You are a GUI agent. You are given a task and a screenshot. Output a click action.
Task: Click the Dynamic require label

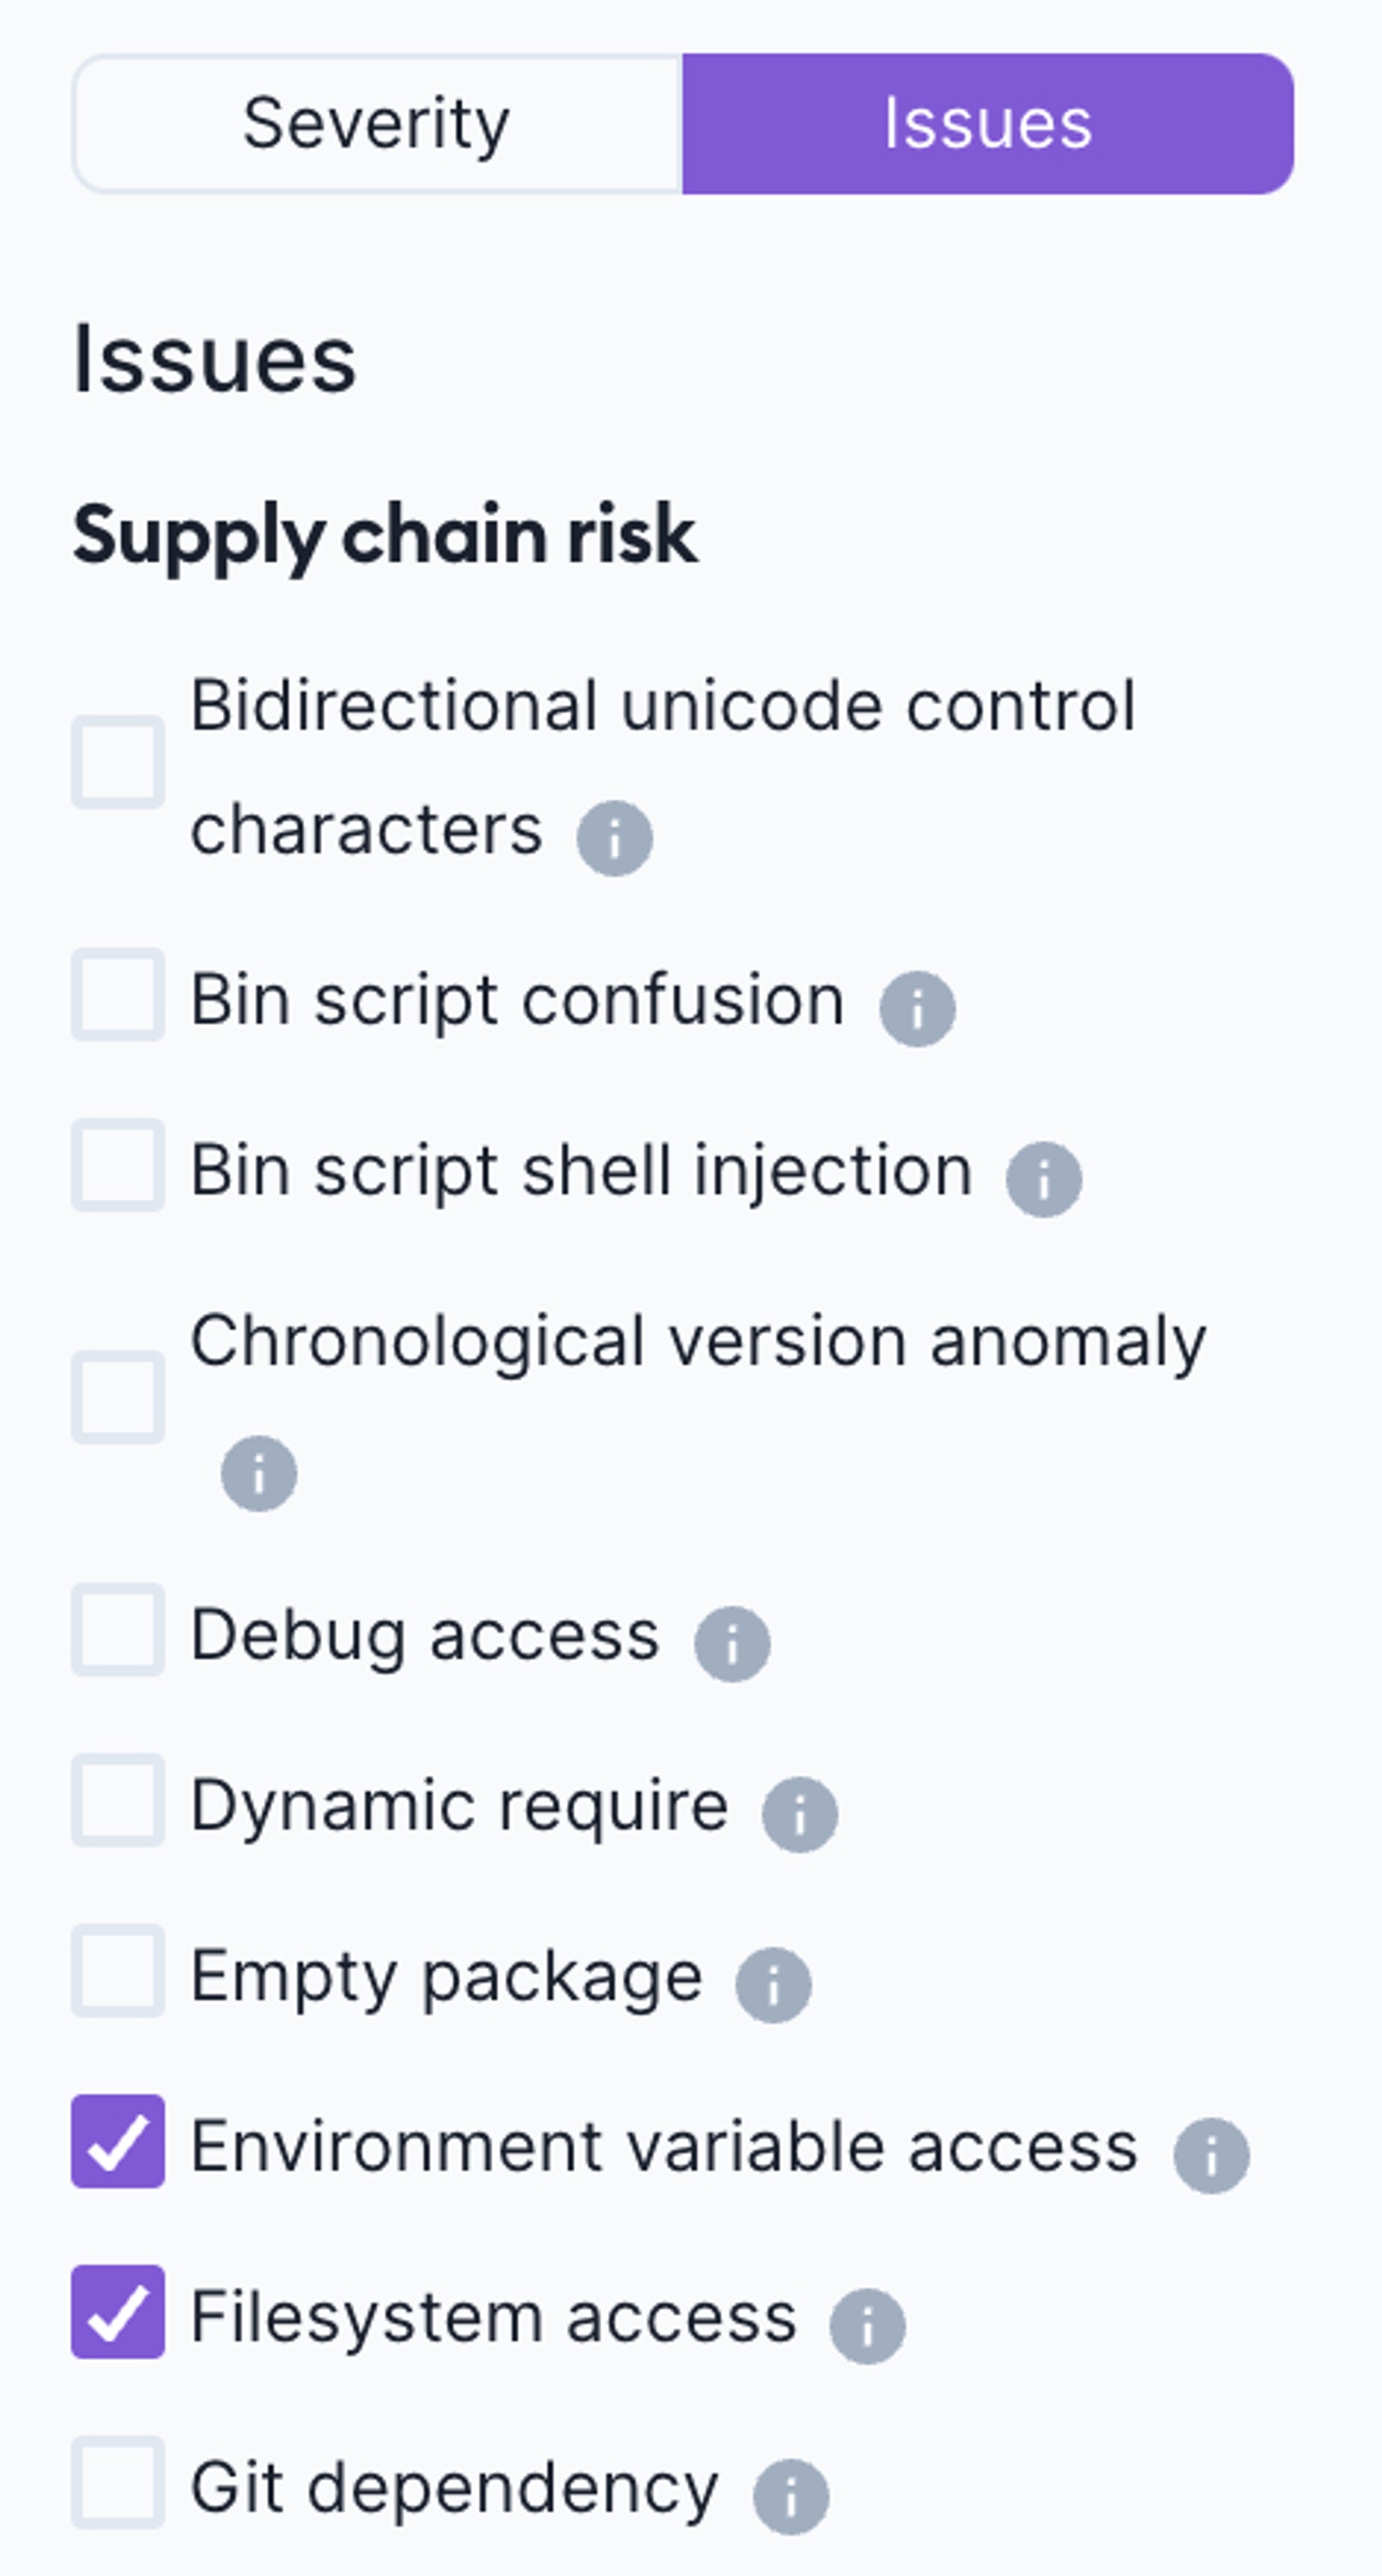pos(459,1807)
